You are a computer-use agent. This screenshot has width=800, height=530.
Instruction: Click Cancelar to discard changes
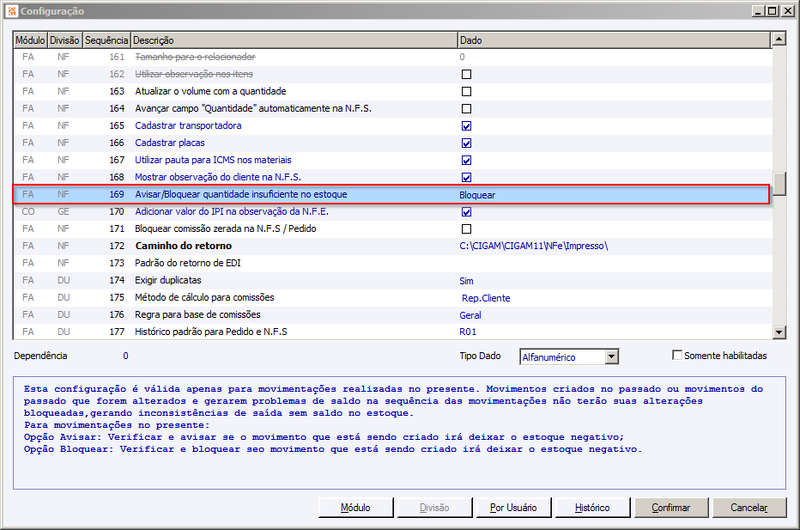pos(749,508)
